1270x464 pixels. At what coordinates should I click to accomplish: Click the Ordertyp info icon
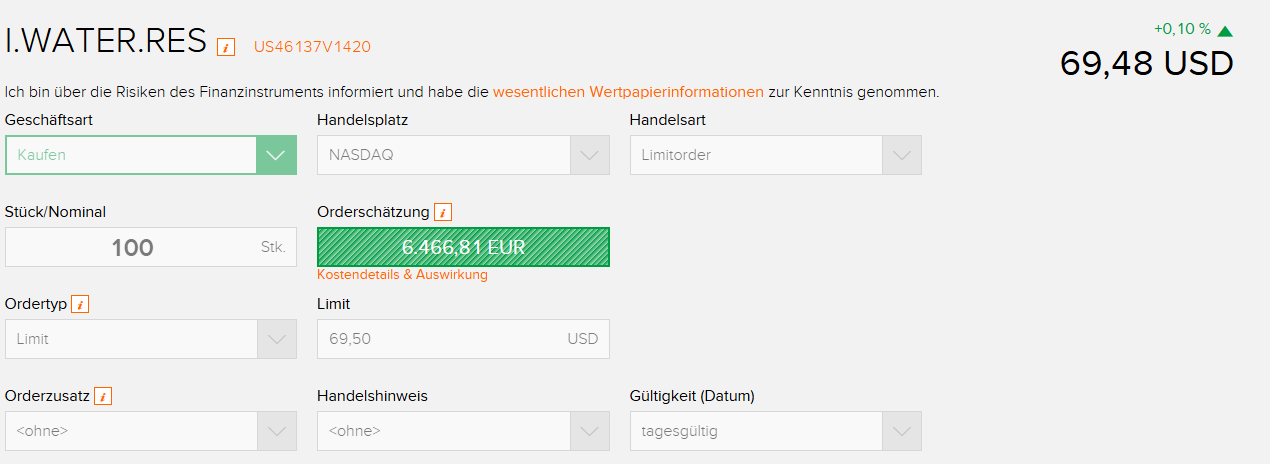(80, 304)
